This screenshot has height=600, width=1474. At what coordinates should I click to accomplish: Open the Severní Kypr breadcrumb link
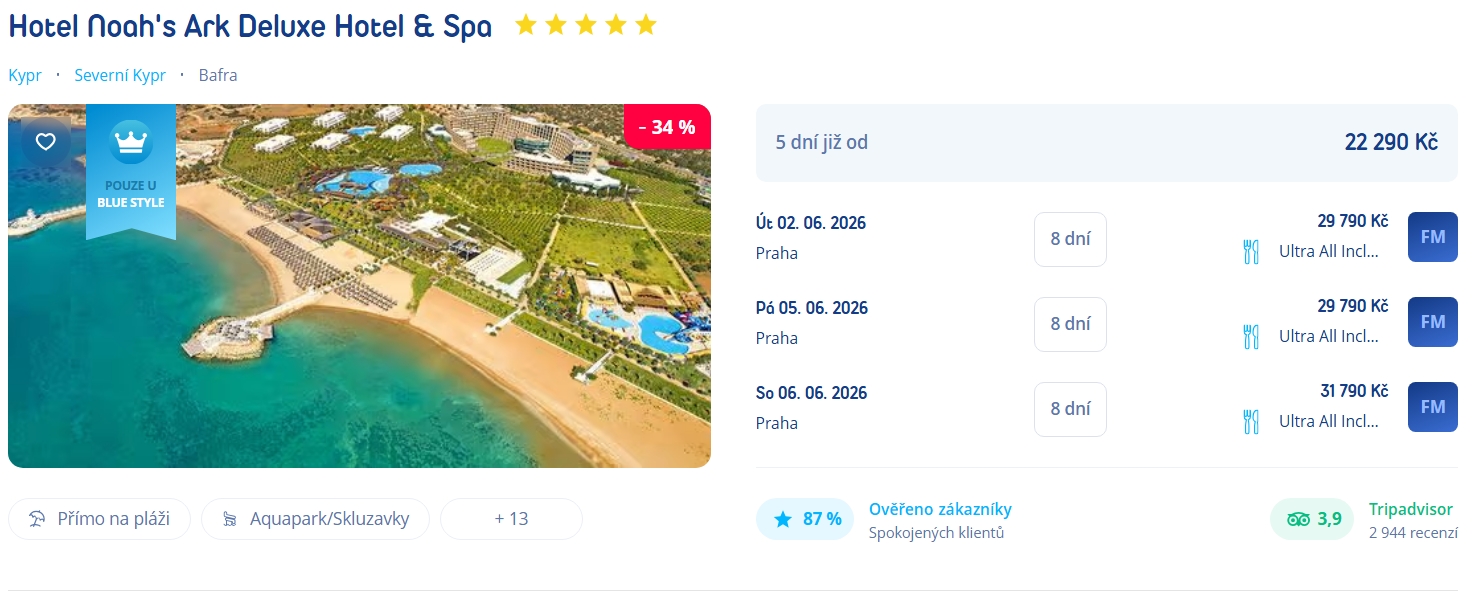120,75
